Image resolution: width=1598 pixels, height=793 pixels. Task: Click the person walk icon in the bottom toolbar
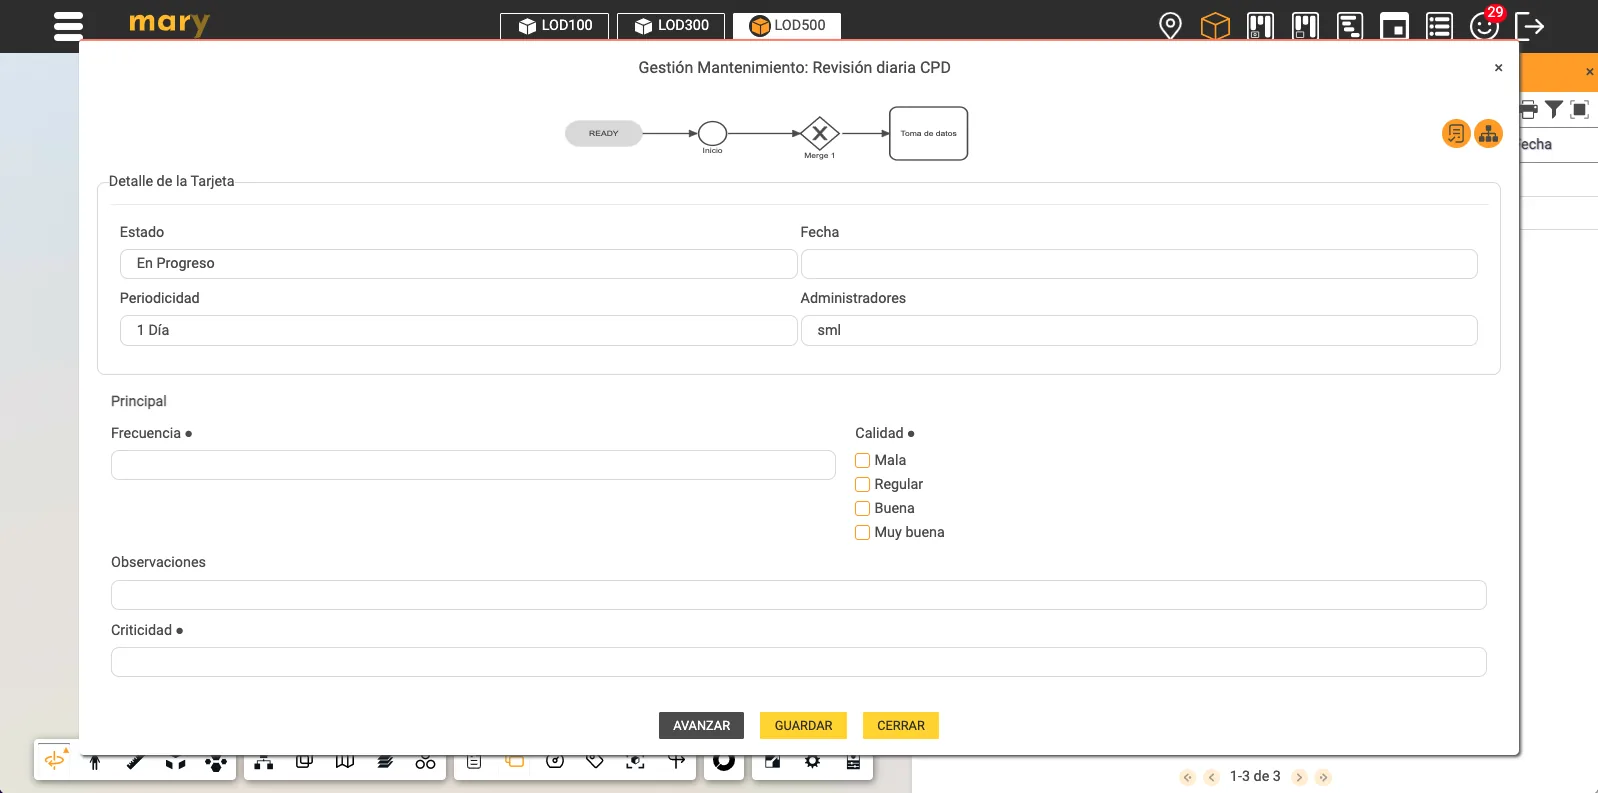(x=95, y=763)
